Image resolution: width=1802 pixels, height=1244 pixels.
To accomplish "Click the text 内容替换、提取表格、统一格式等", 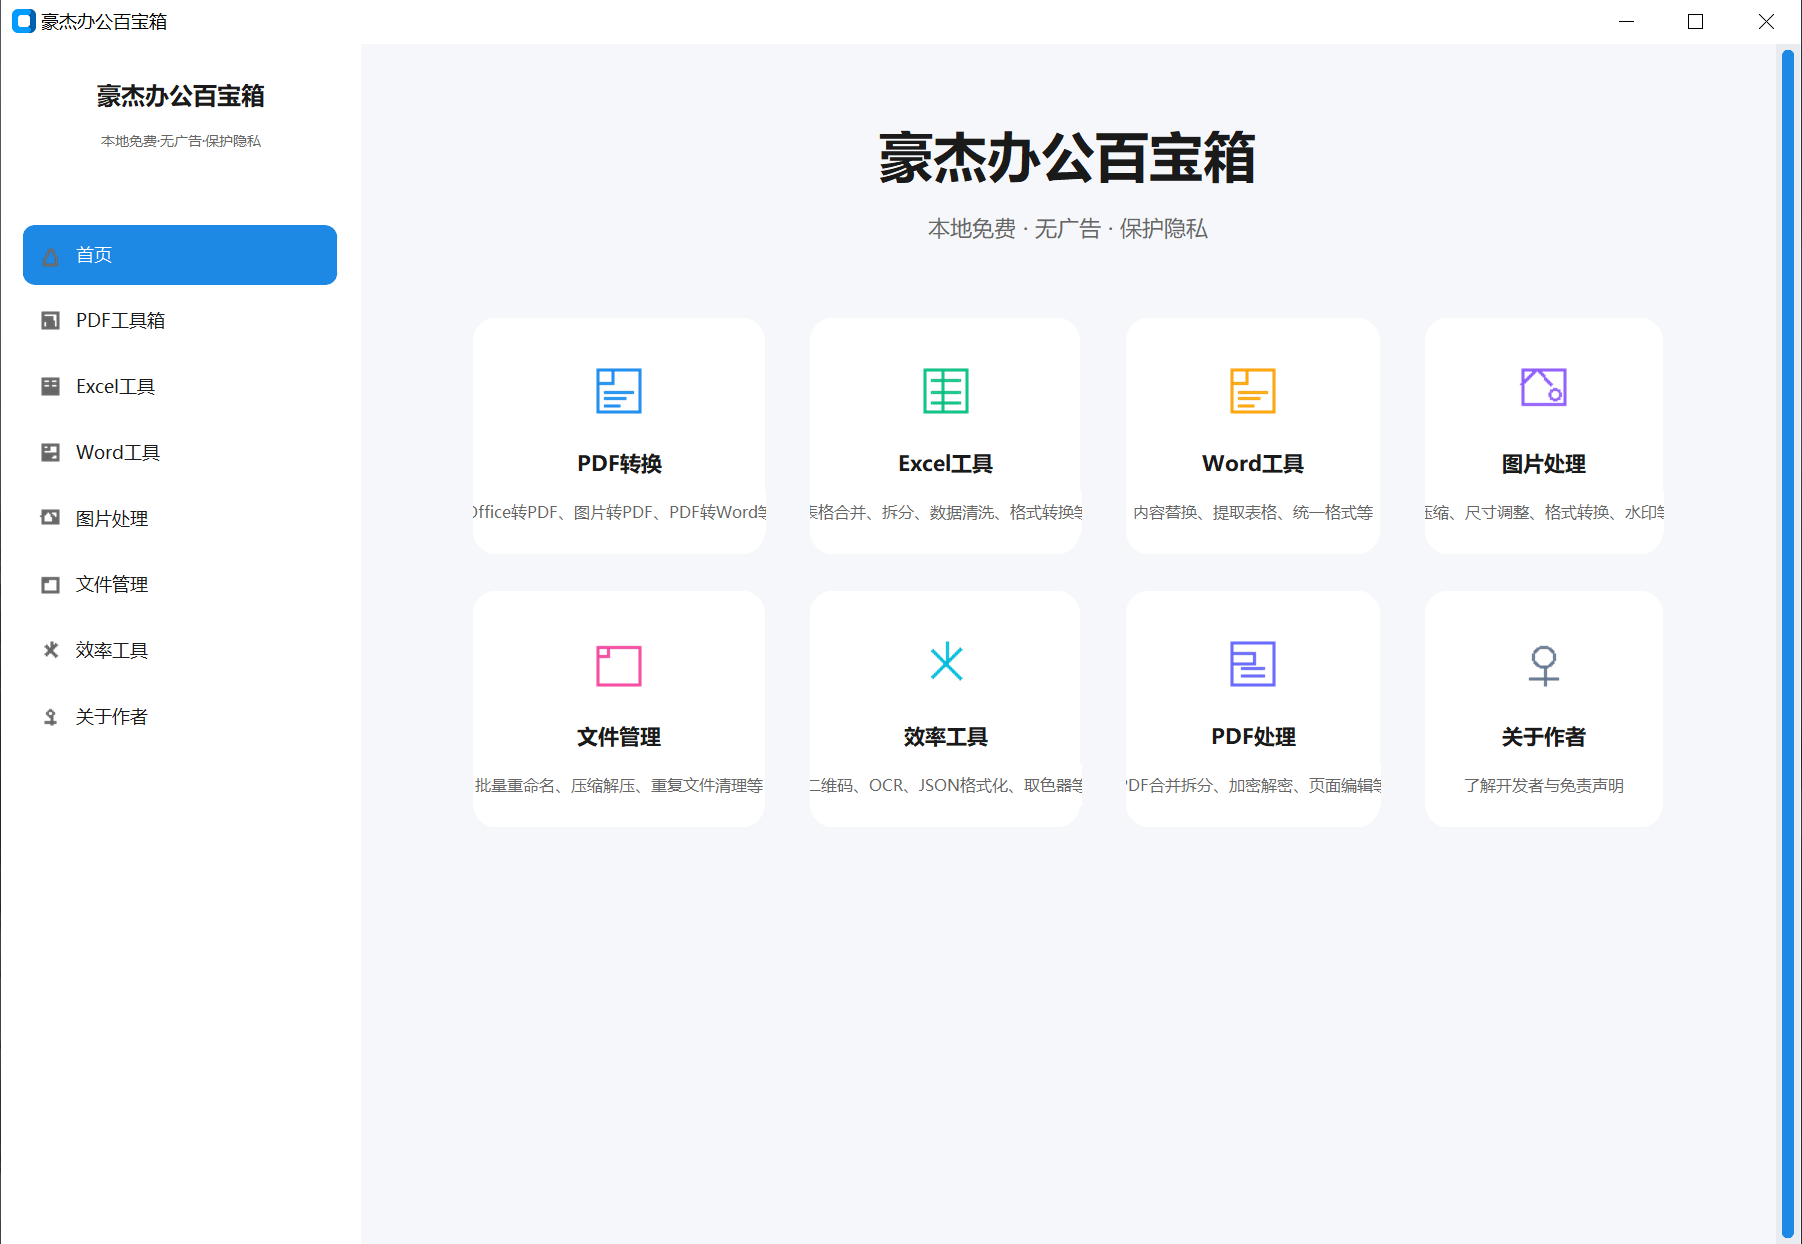I will click(x=1253, y=513).
